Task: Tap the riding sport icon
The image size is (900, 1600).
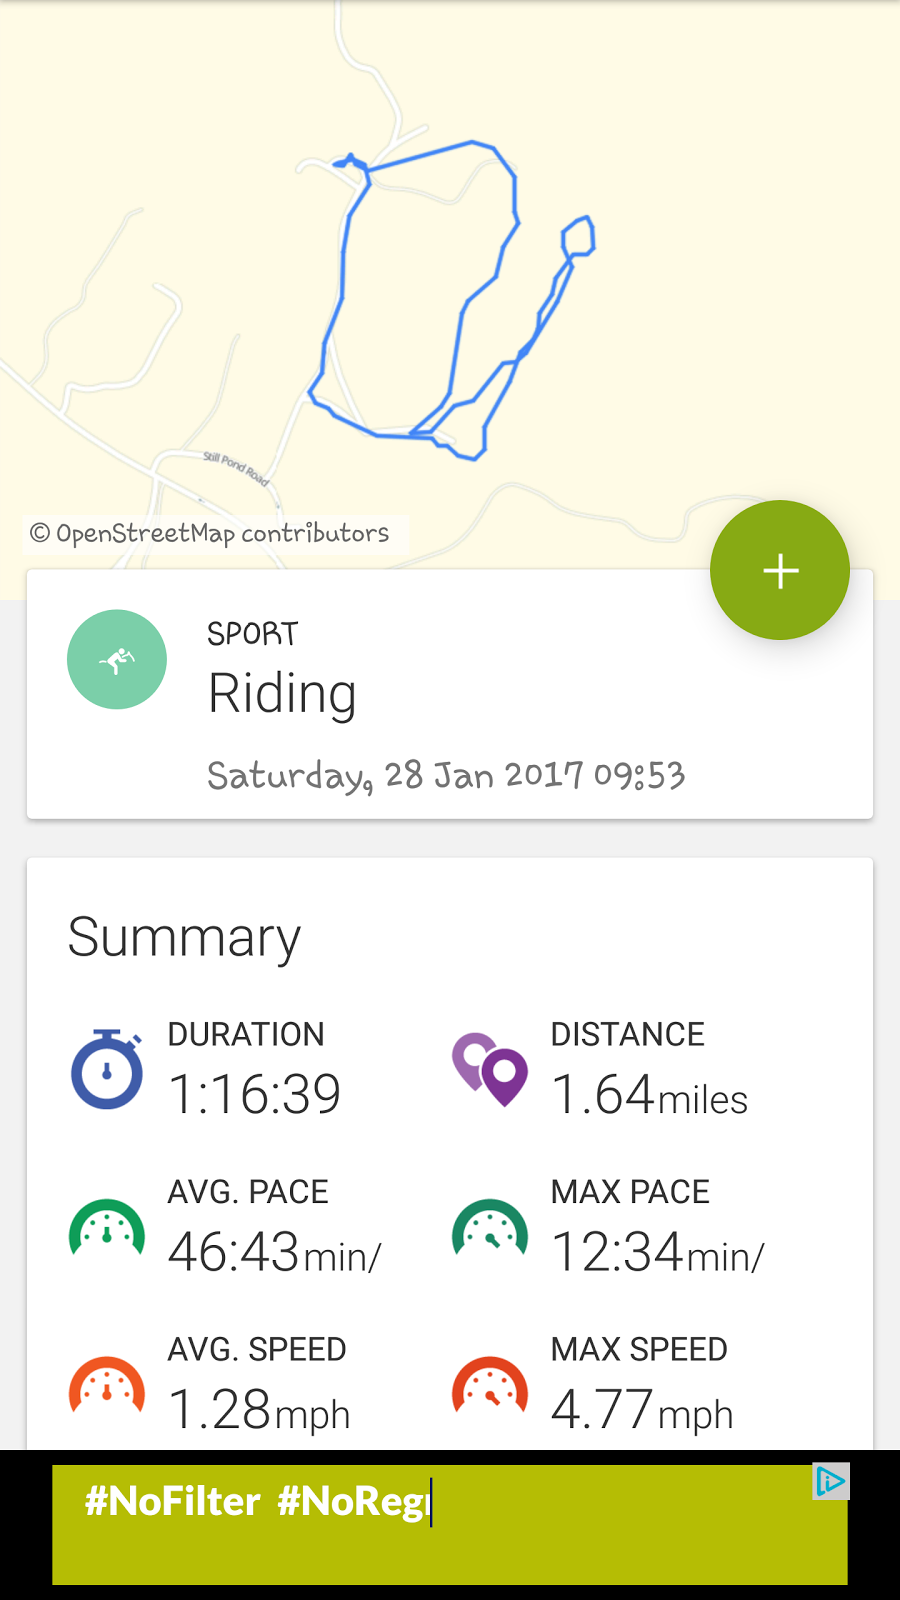Action: coord(117,660)
